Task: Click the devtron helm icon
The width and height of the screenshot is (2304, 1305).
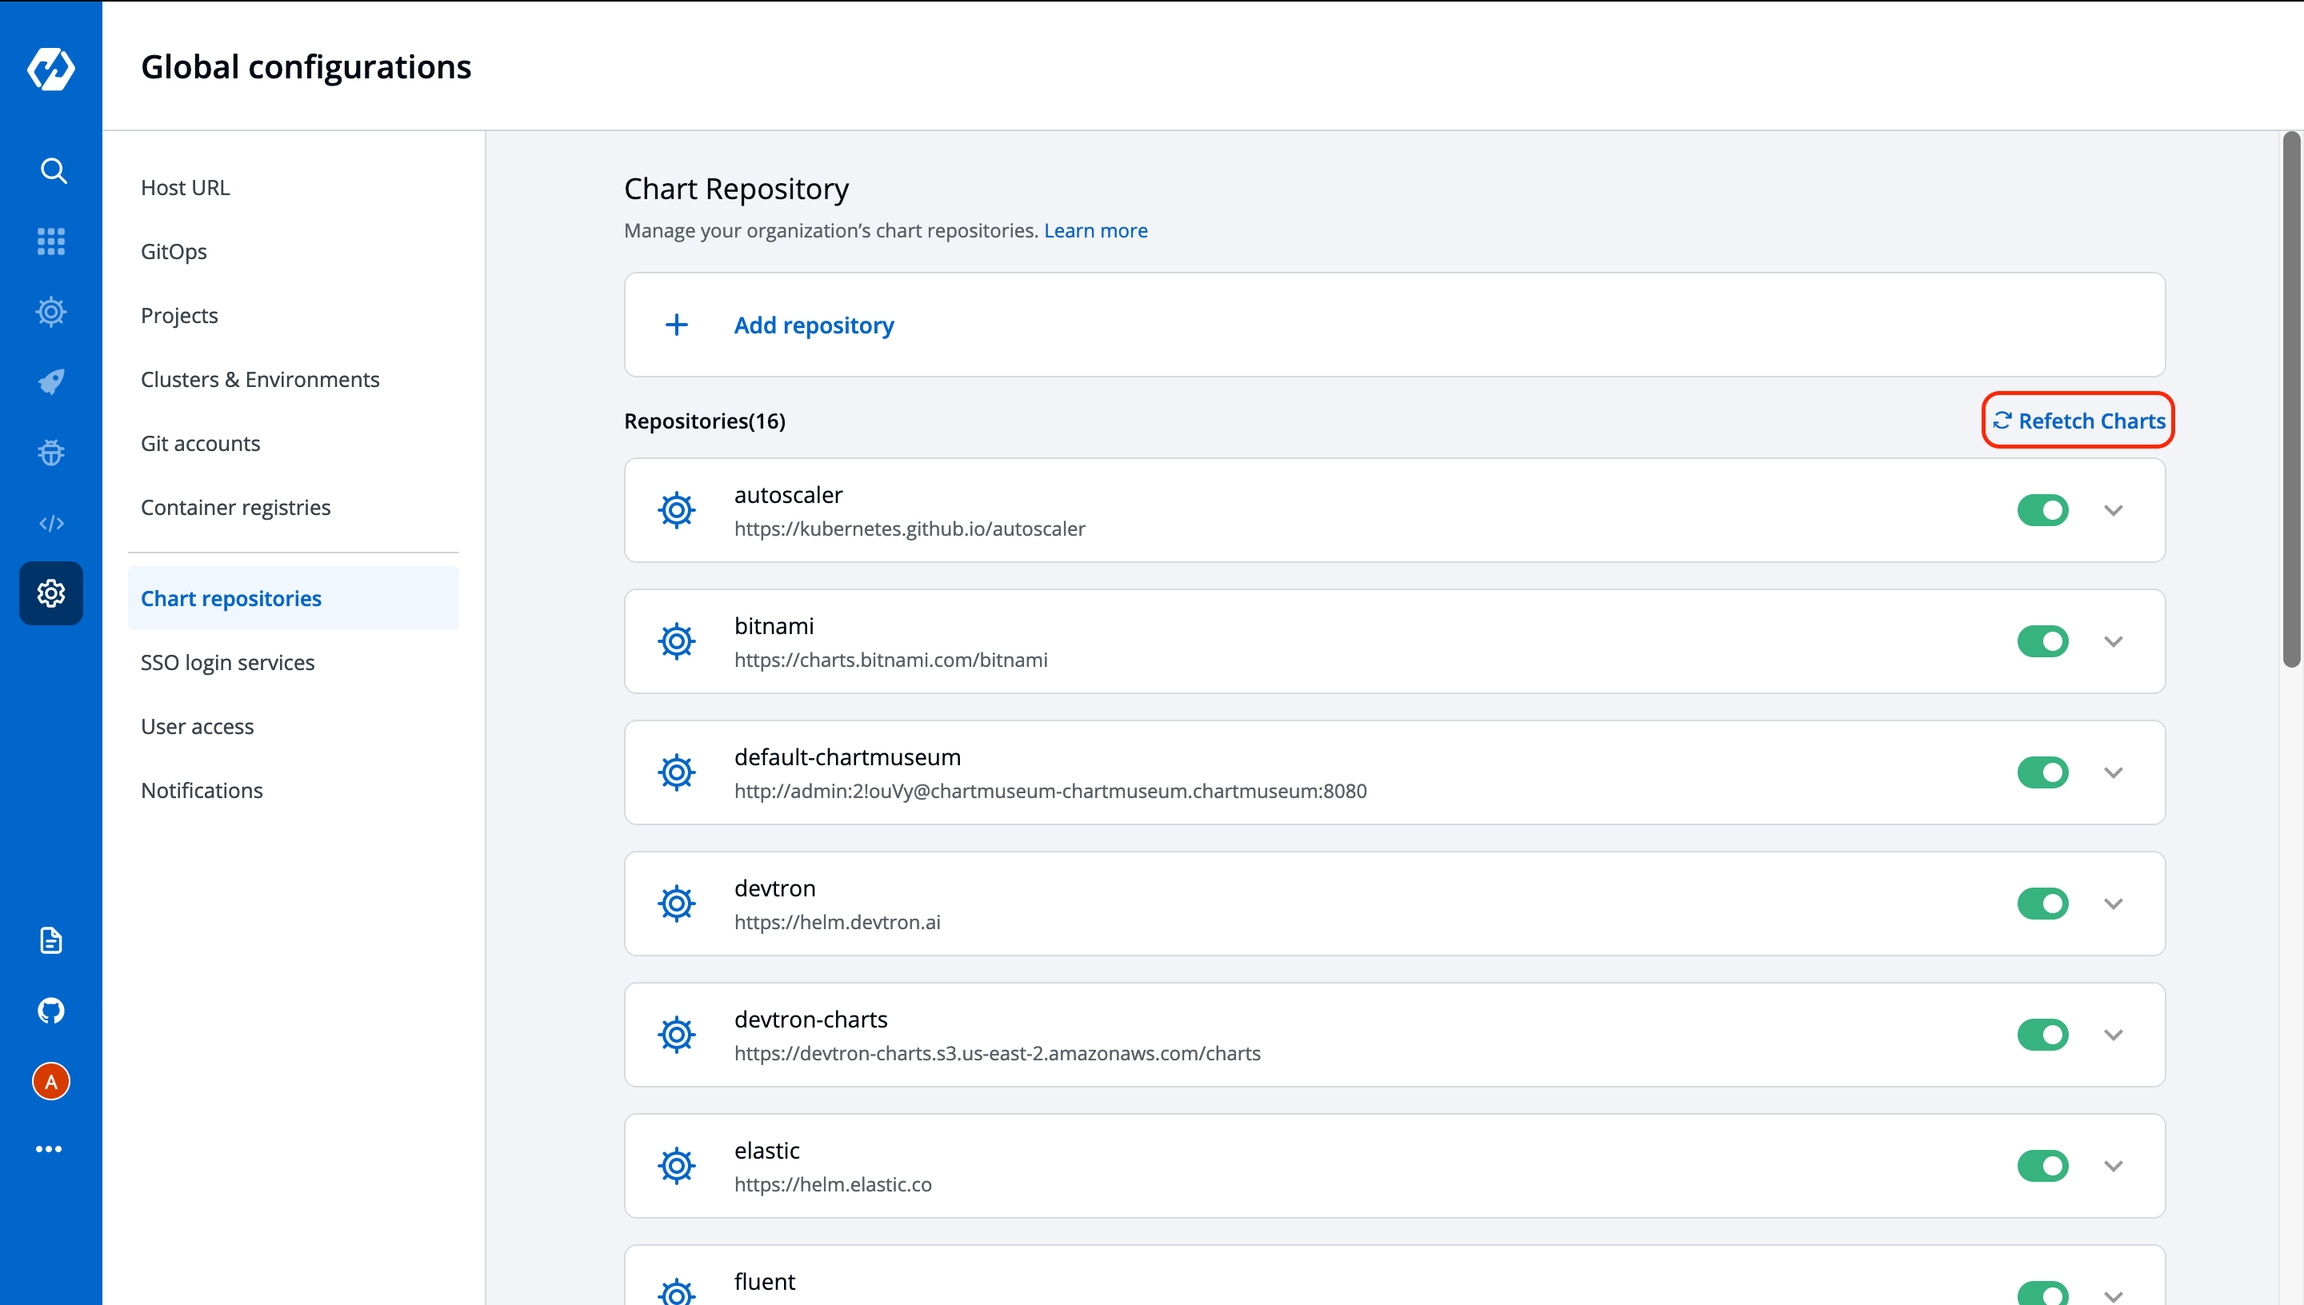Action: (677, 903)
